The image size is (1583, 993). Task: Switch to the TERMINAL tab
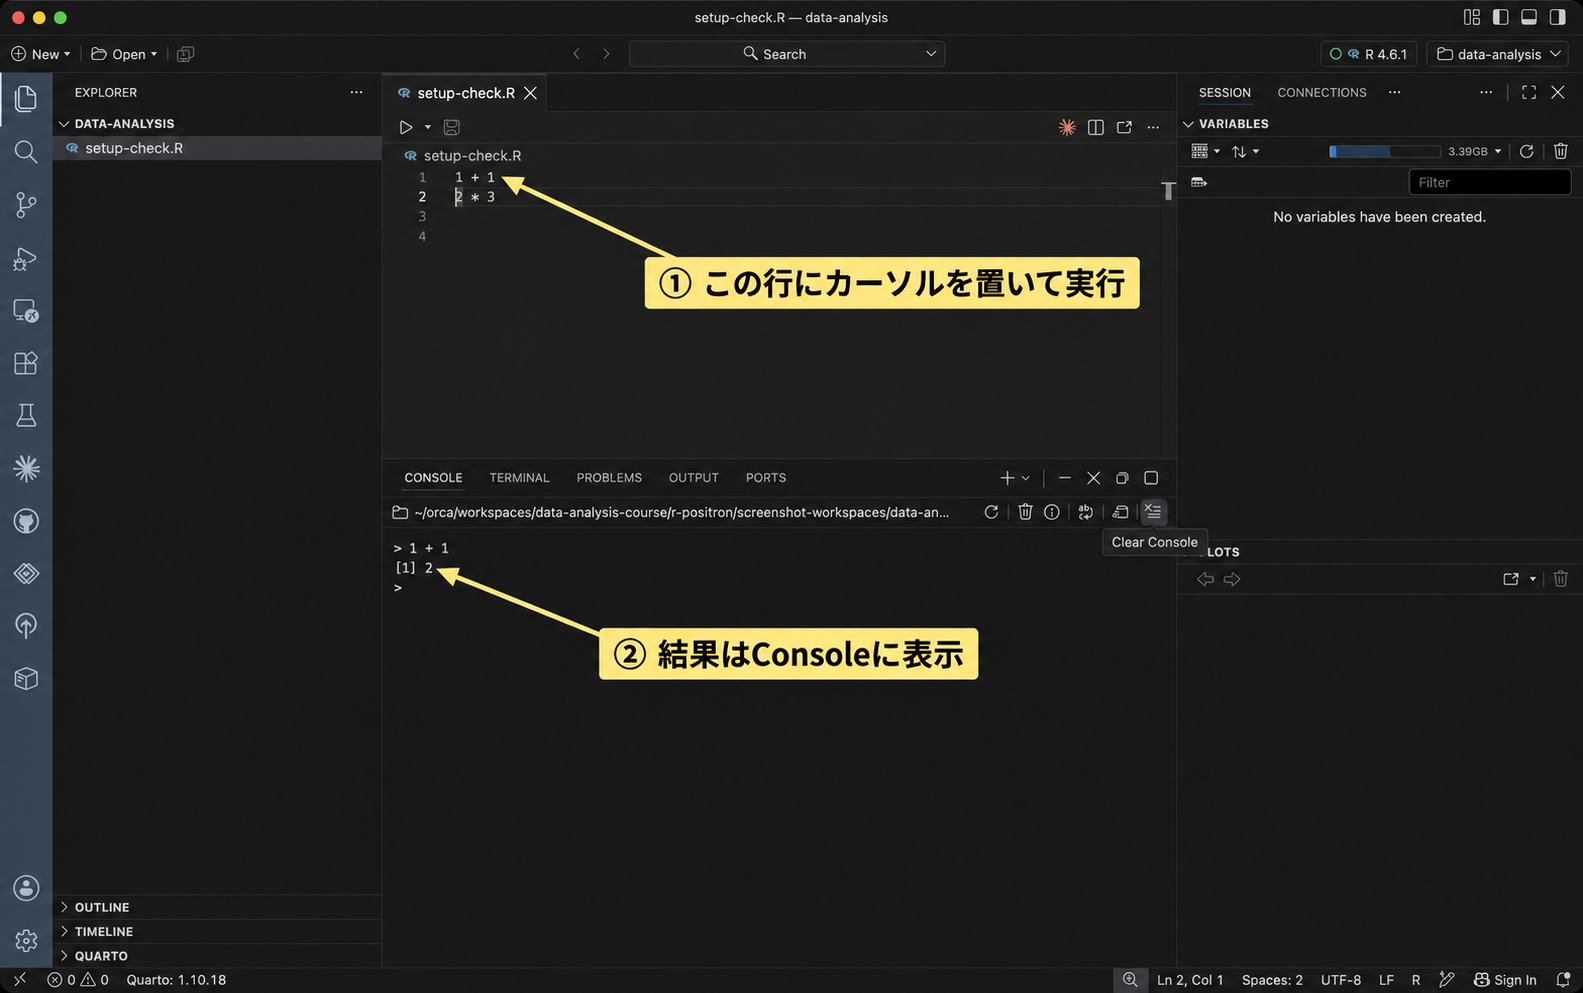pos(519,478)
